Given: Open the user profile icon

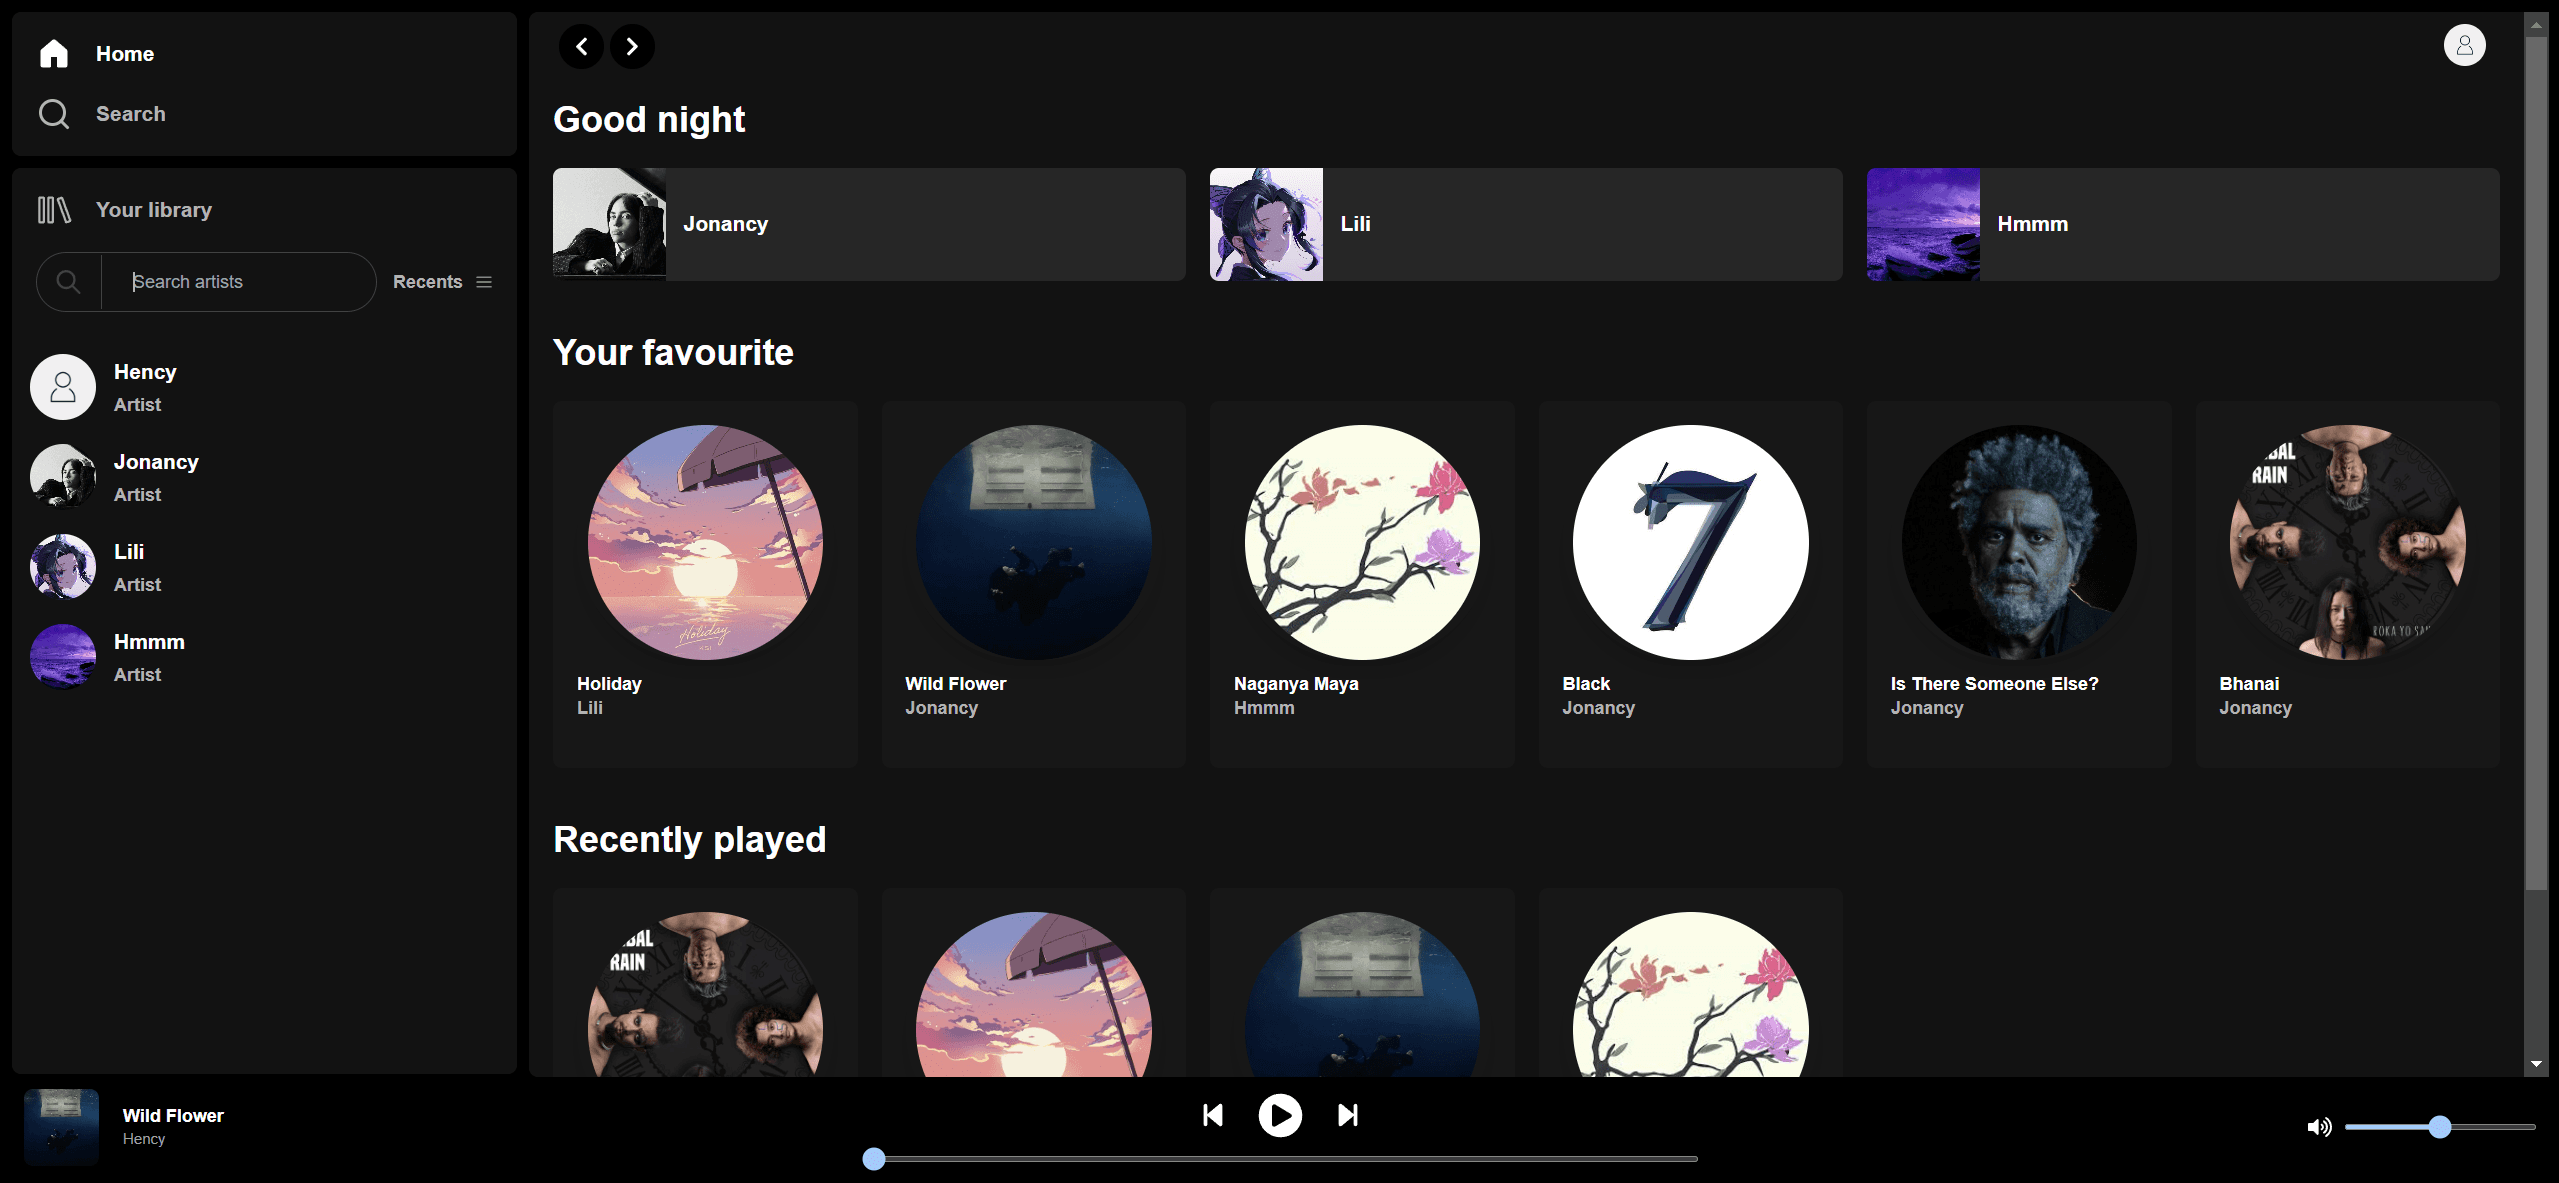Looking at the screenshot, I should [2464, 46].
